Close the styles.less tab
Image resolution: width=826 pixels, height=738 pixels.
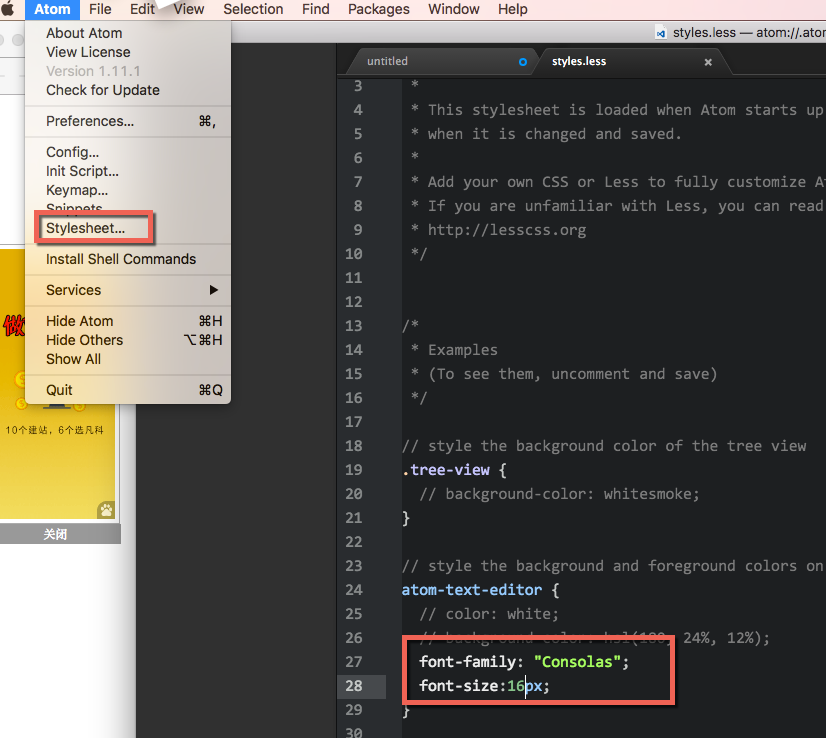708,62
